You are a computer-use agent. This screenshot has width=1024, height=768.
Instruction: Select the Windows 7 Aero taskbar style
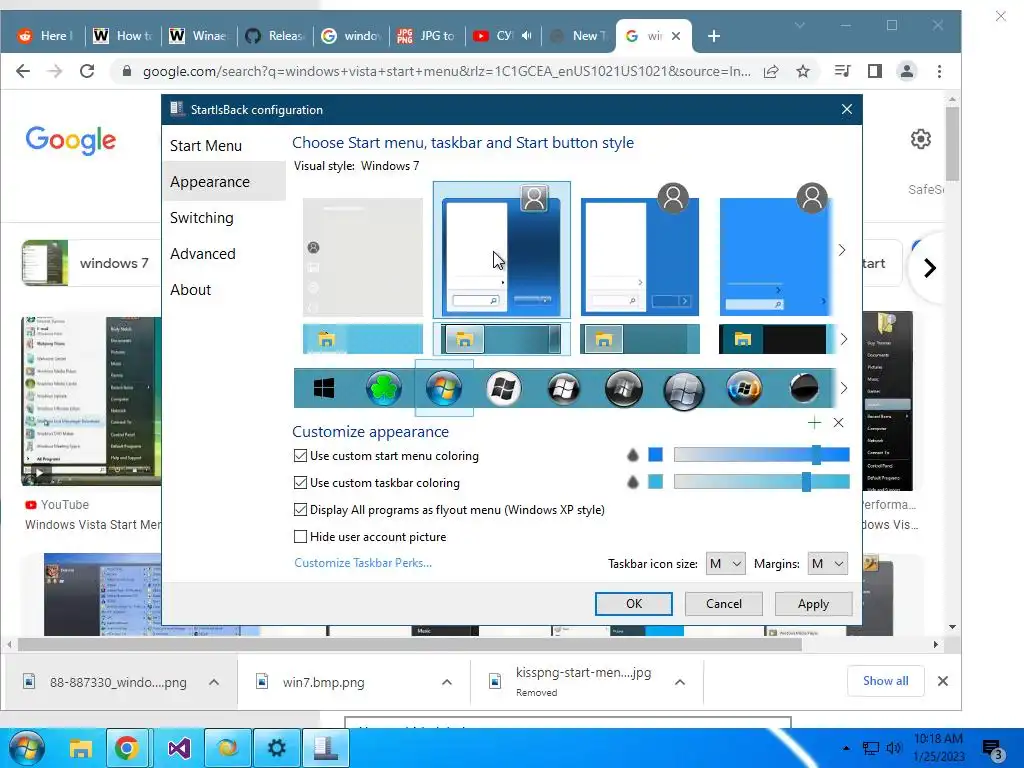tap(501, 339)
